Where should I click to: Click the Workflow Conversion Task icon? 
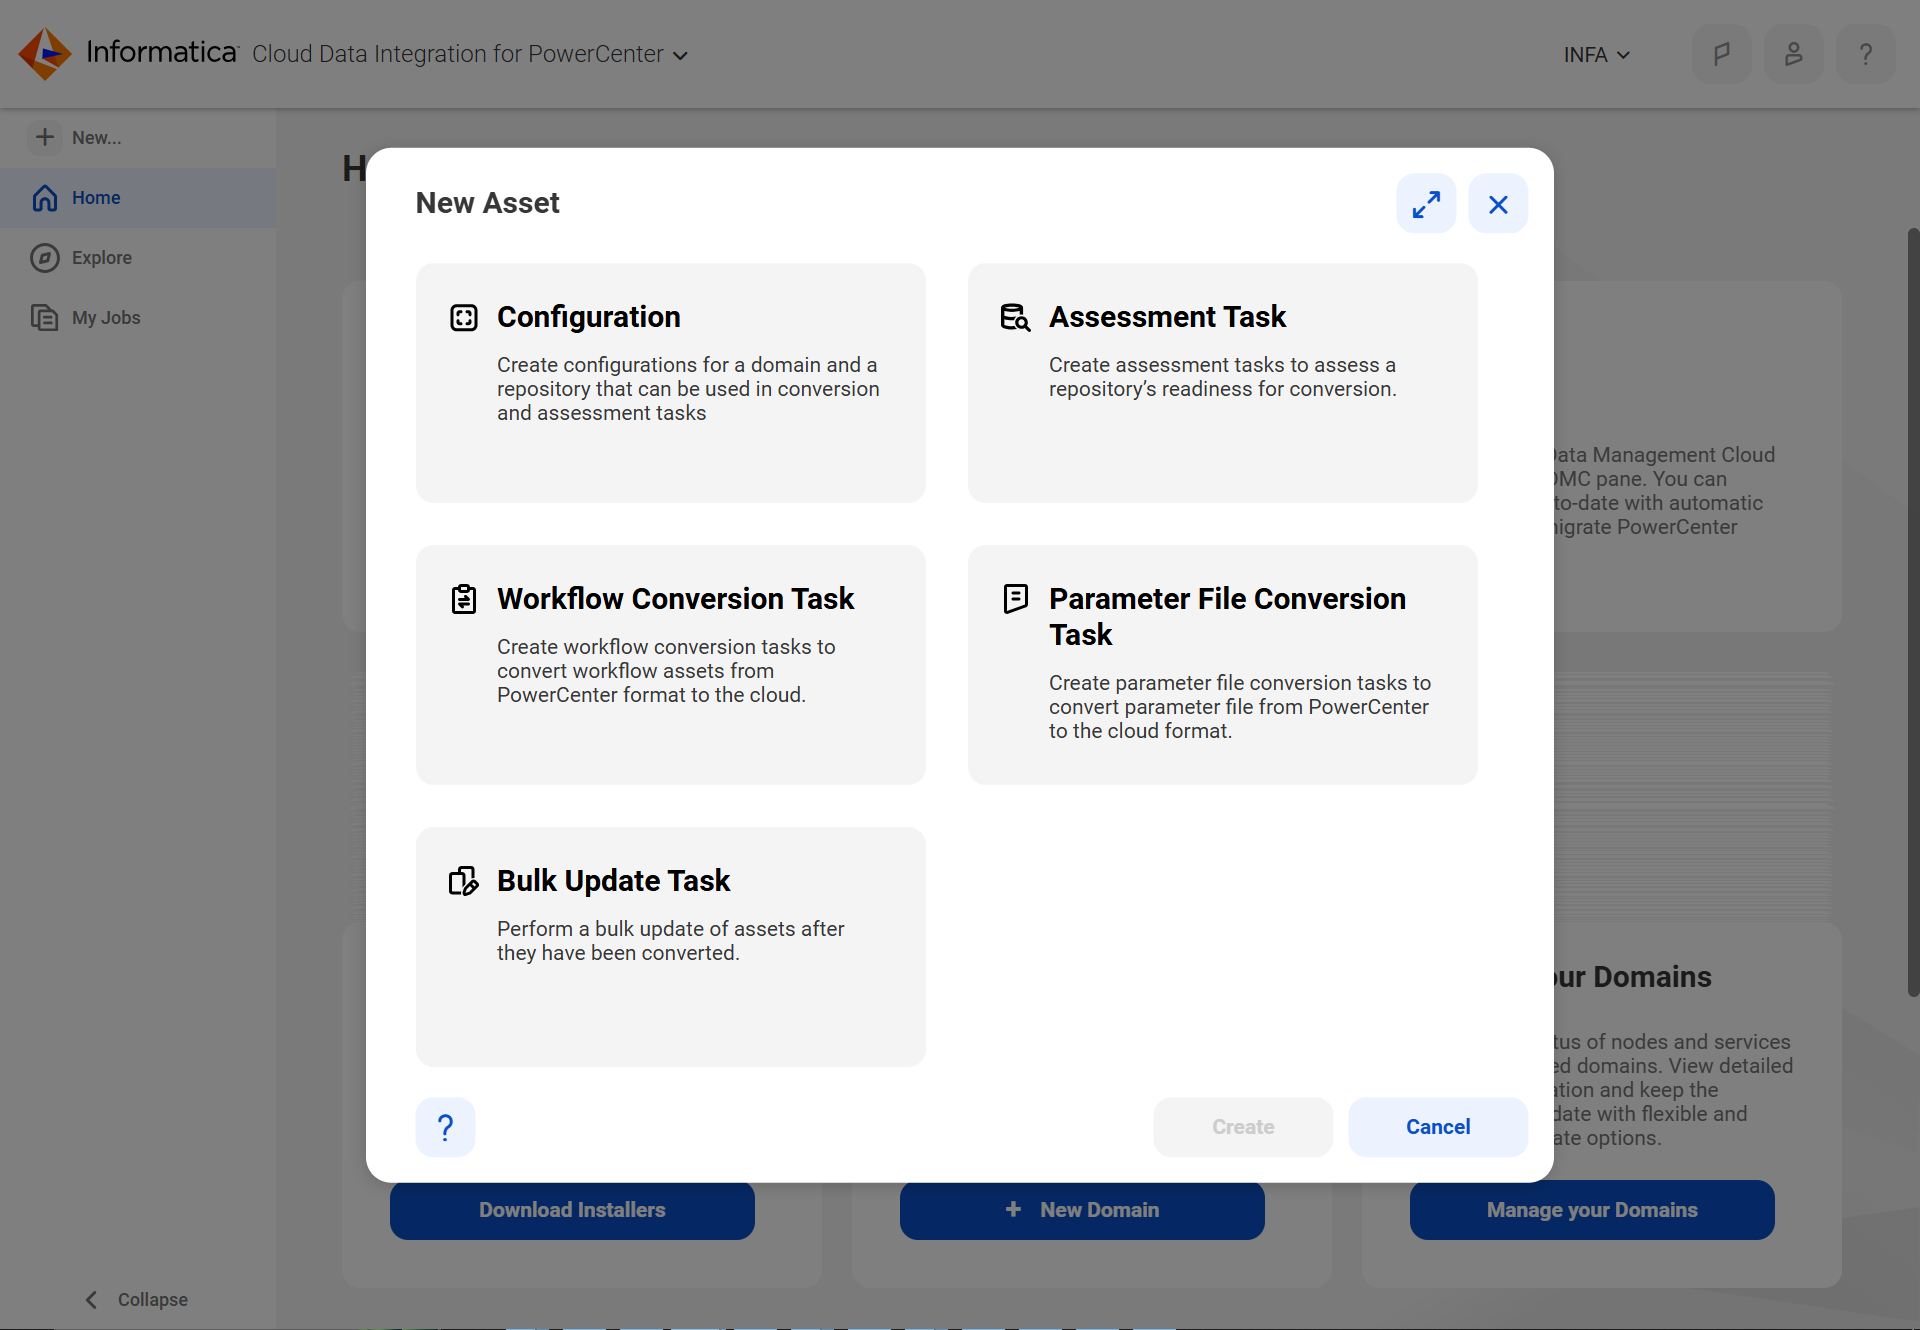pyautogui.click(x=462, y=596)
